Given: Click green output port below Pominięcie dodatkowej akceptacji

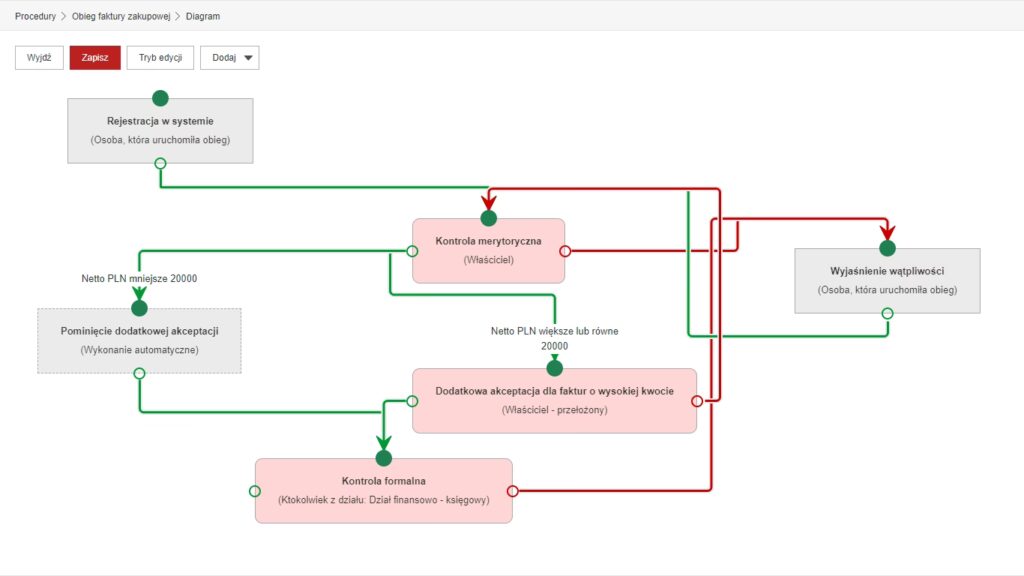Looking at the screenshot, I should [139, 373].
